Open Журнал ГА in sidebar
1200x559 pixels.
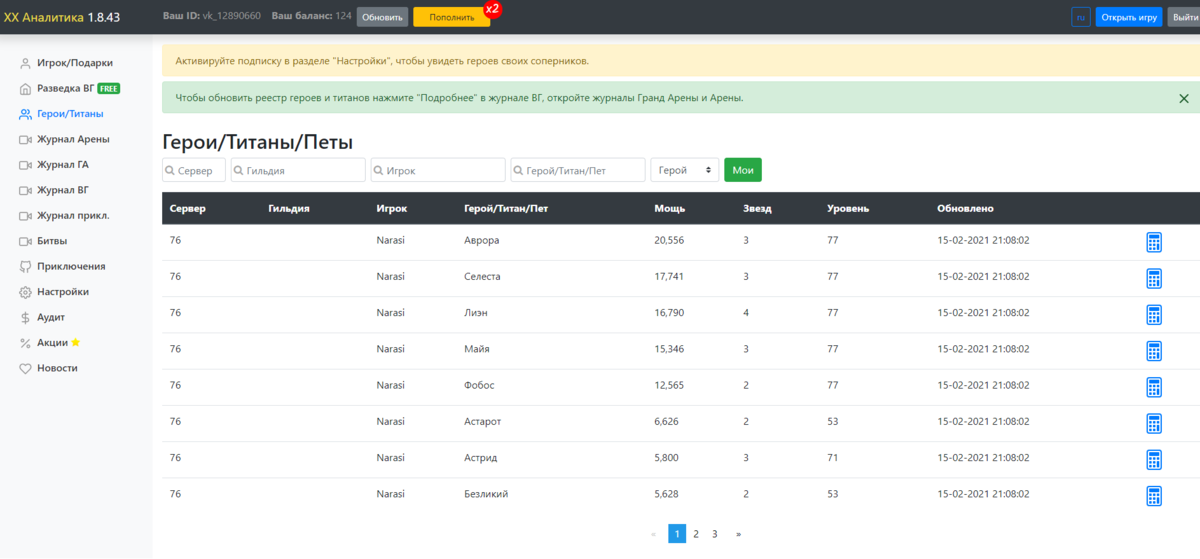coord(55,164)
